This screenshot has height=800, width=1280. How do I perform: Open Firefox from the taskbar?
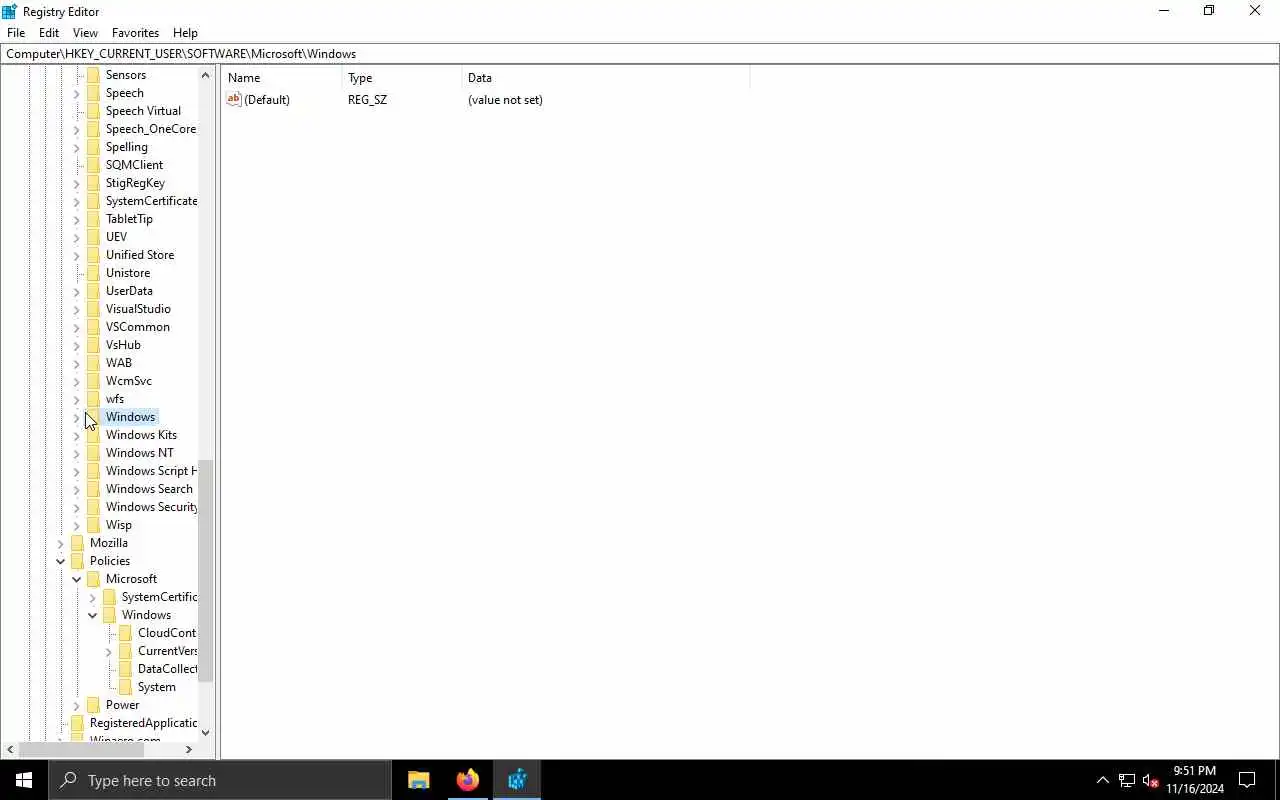(x=467, y=780)
